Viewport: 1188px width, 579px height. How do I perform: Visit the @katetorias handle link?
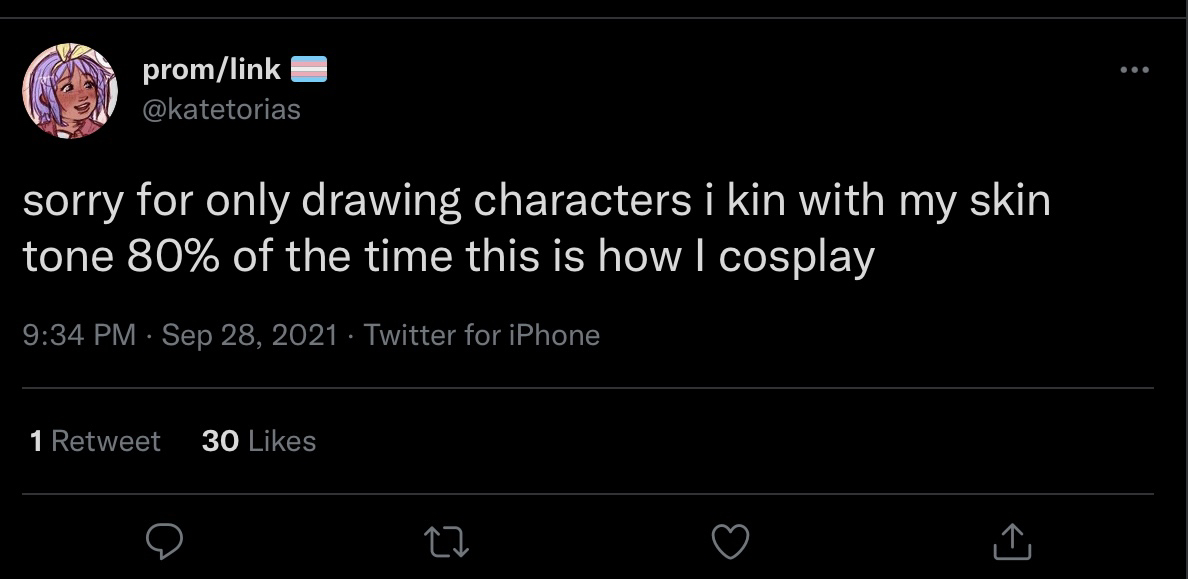[221, 110]
